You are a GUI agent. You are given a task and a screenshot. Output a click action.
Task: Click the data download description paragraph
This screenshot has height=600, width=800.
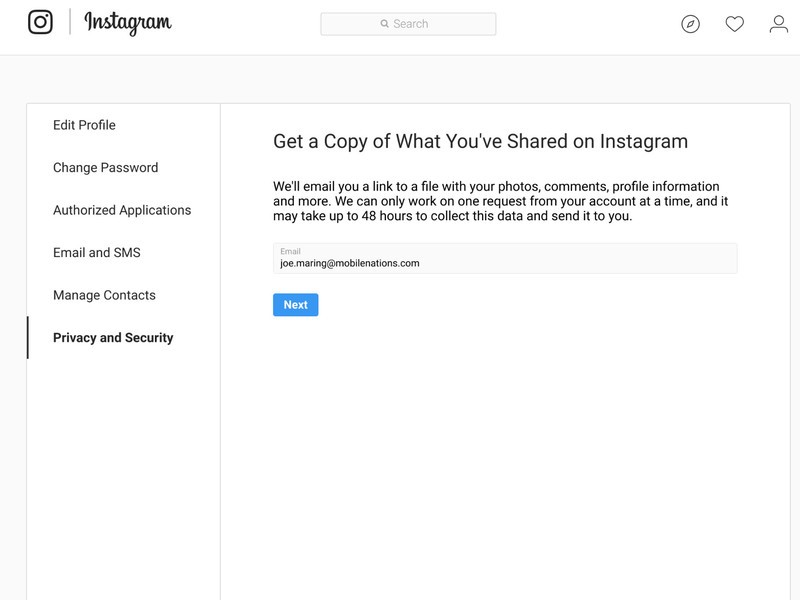[500, 201]
